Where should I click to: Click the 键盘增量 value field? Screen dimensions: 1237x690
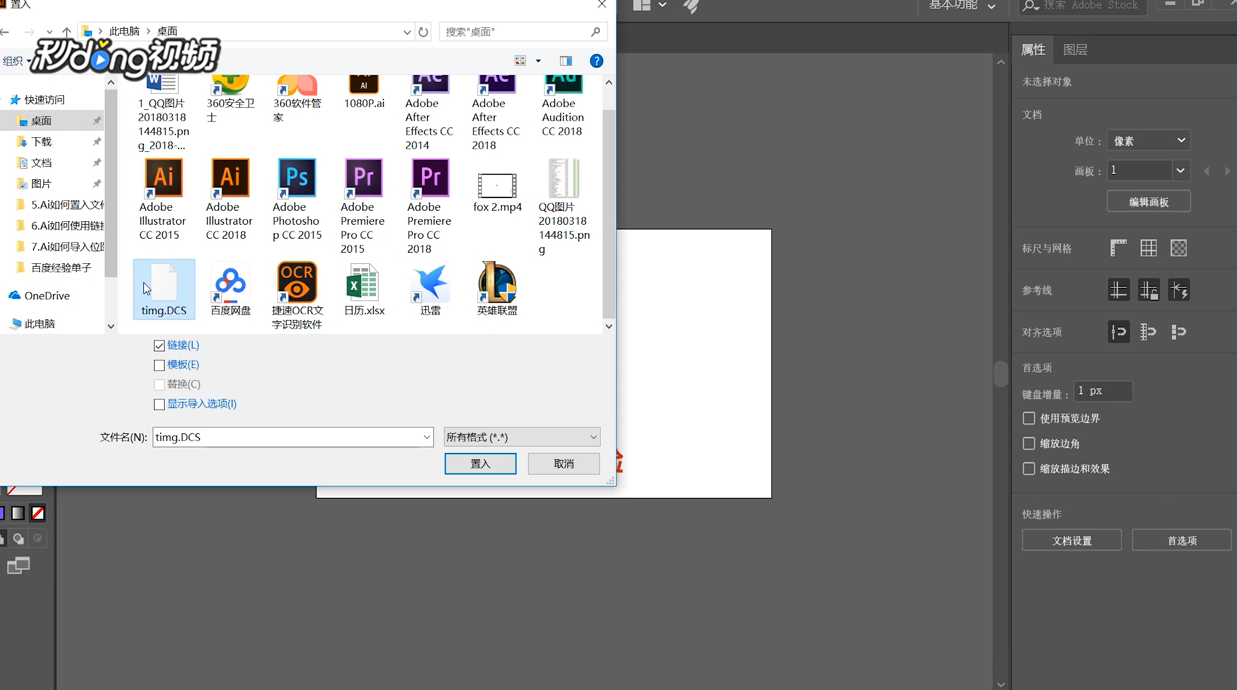[1103, 391]
